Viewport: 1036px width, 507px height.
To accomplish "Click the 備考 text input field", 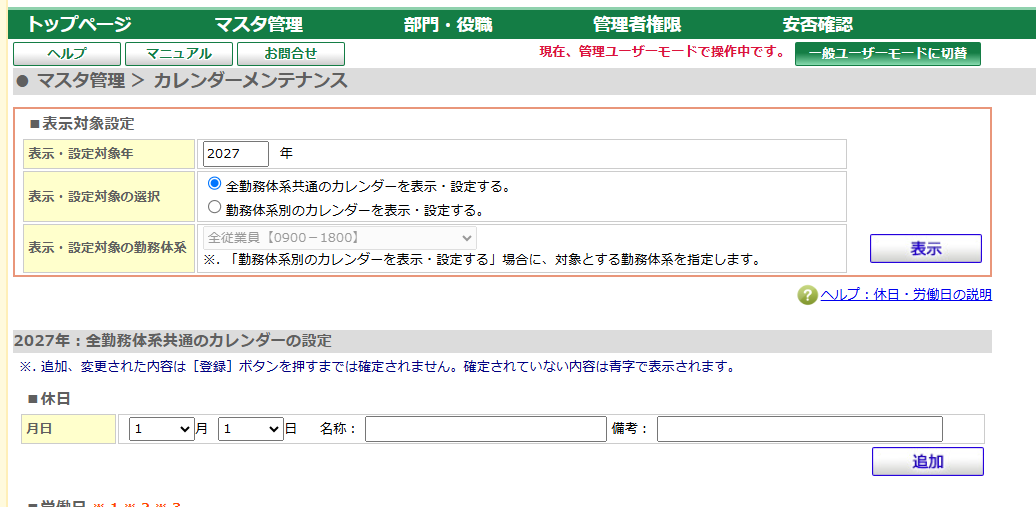I will click(x=799, y=429).
